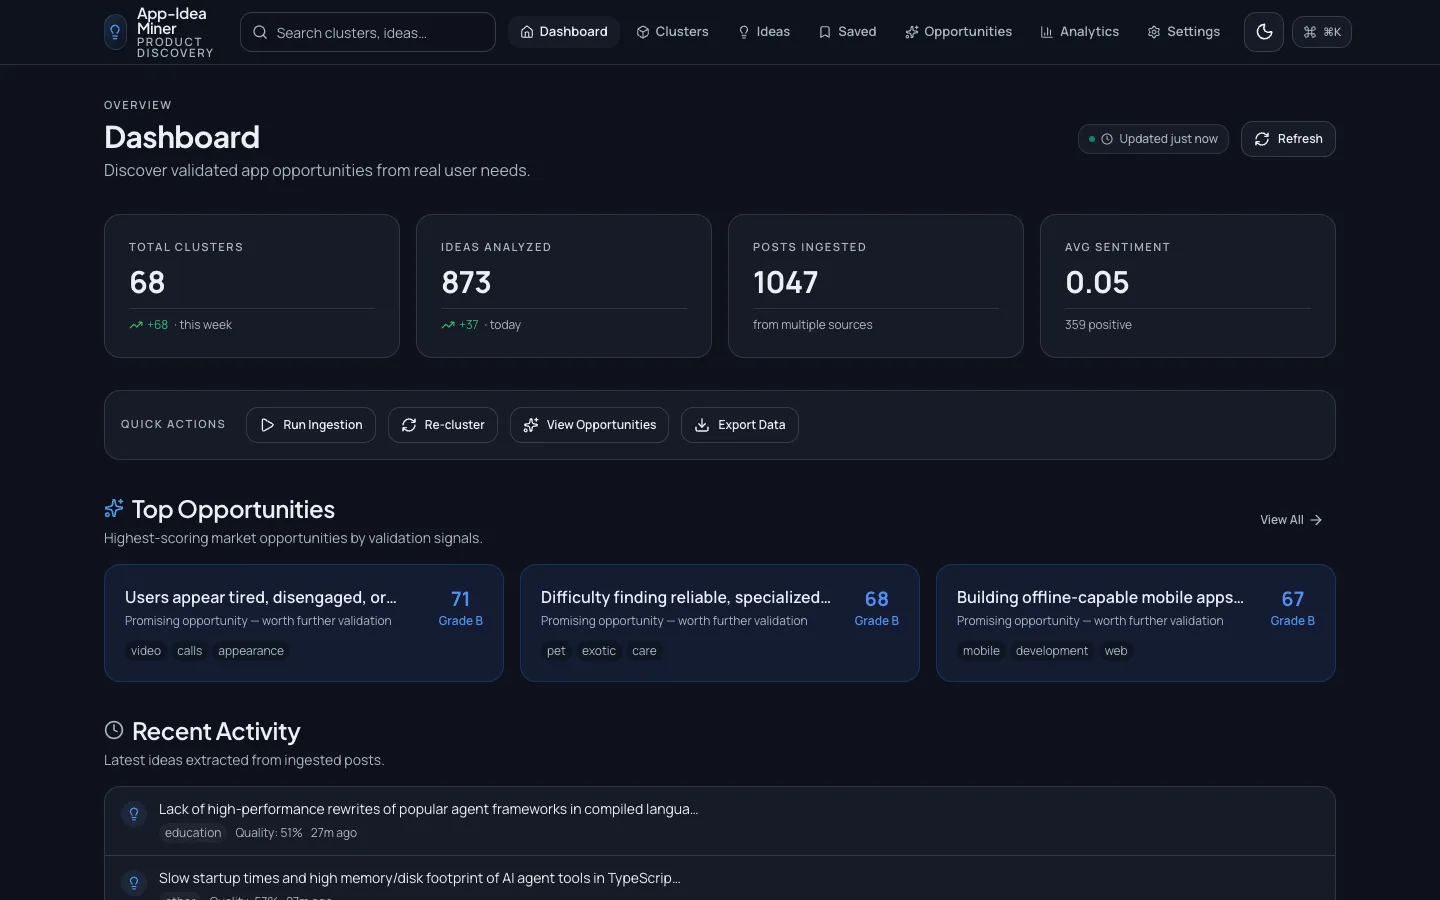This screenshot has height=900, width=1440.
Task: Open the 'Difficulty finding reliable, specialized' opportunity
Action: (x=720, y=623)
